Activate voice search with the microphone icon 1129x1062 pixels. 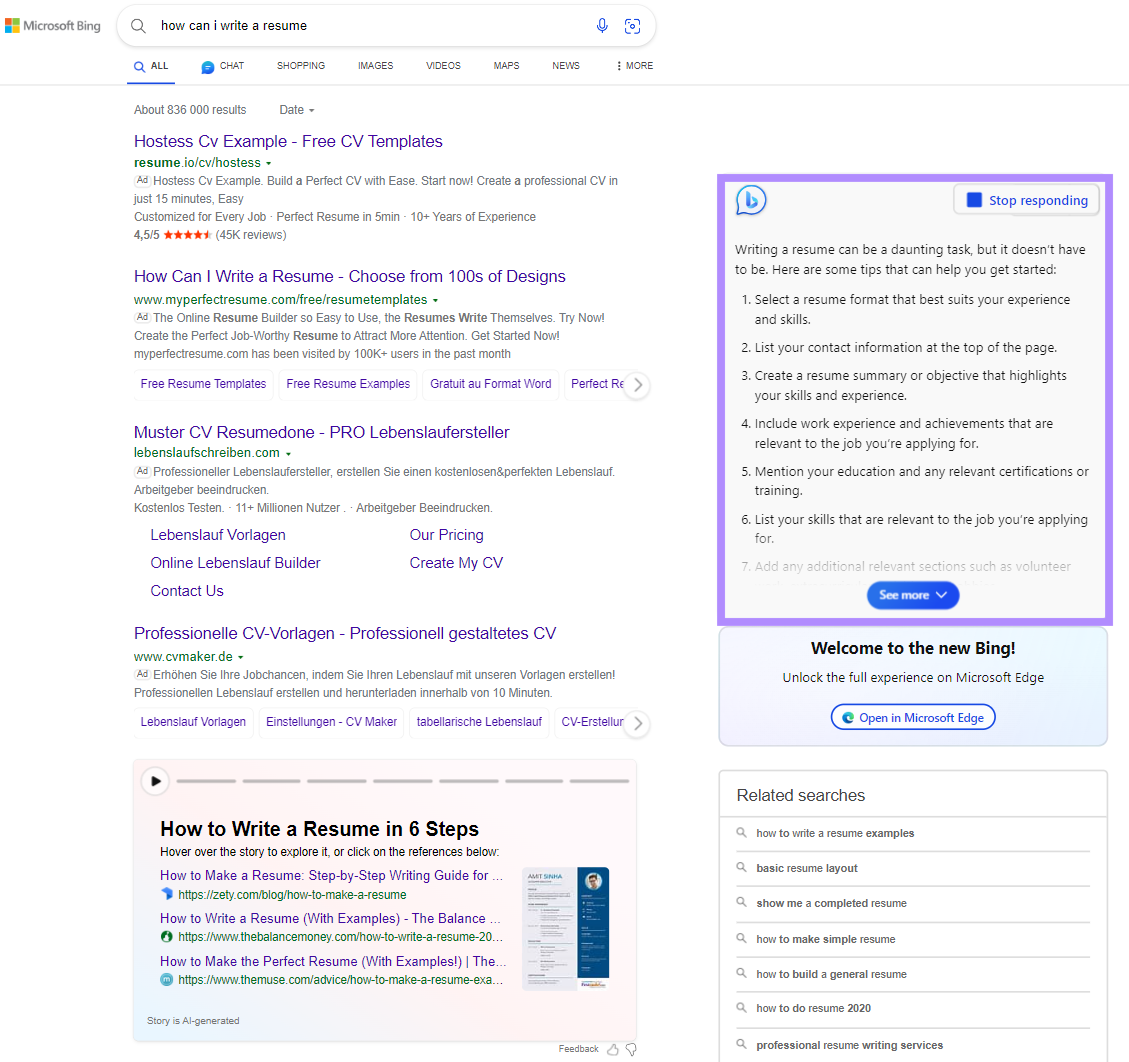pos(602,25)
